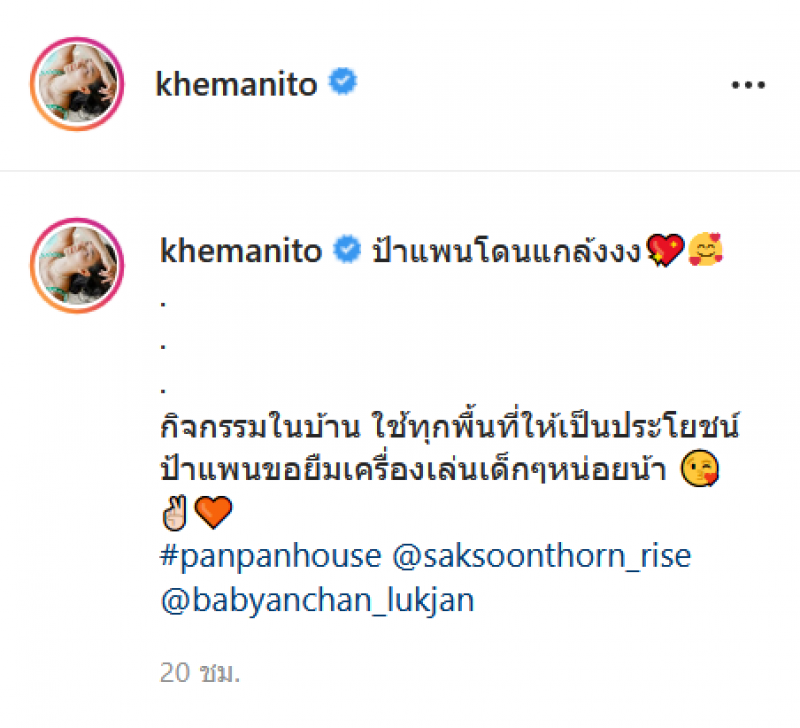
Task: Click the verified badge beside caption username
Action: (x=347, y=249)
